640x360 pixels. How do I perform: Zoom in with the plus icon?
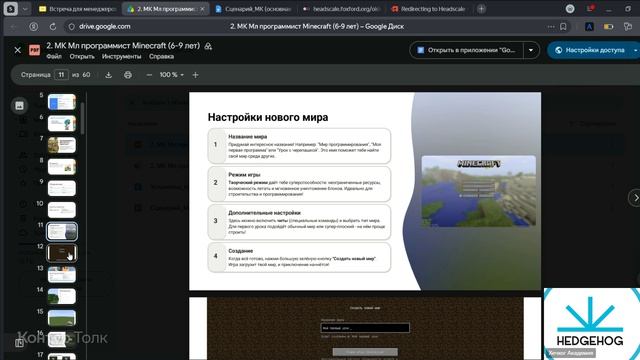(196, 75)
